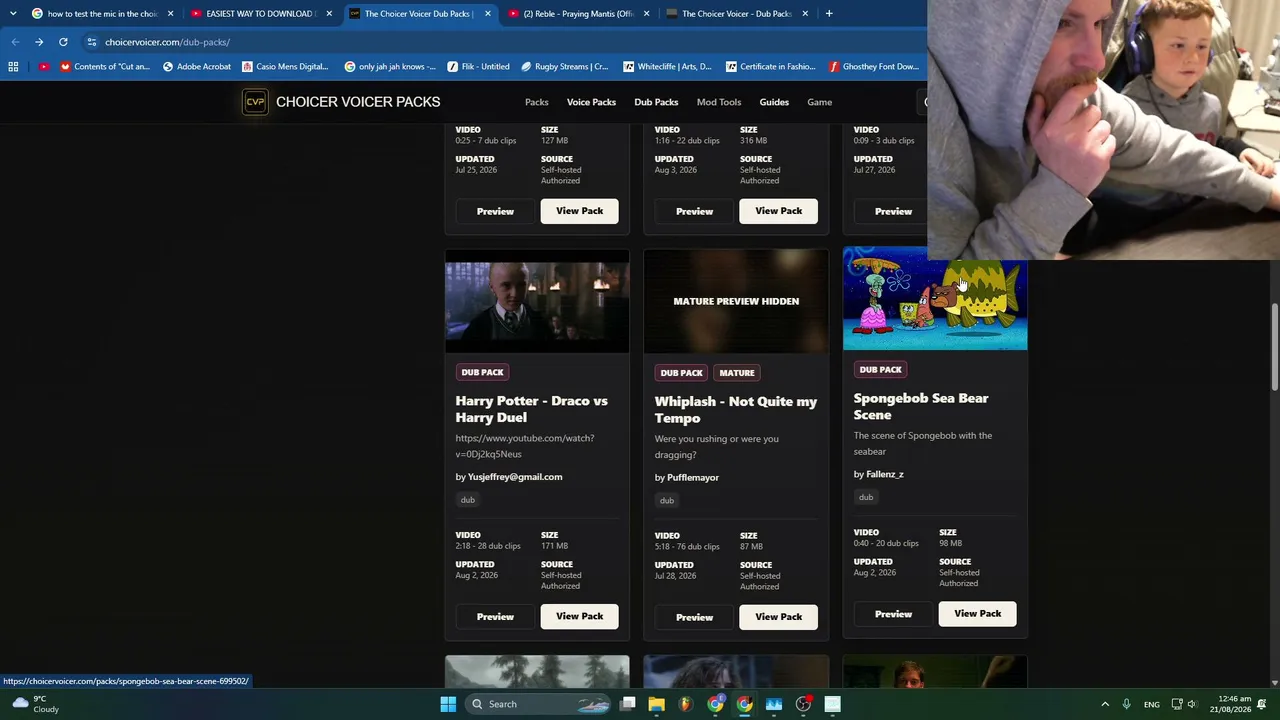Open the bookmarks bar apps grid icon
1280x720 pixels.
click(x=13, y=67)
